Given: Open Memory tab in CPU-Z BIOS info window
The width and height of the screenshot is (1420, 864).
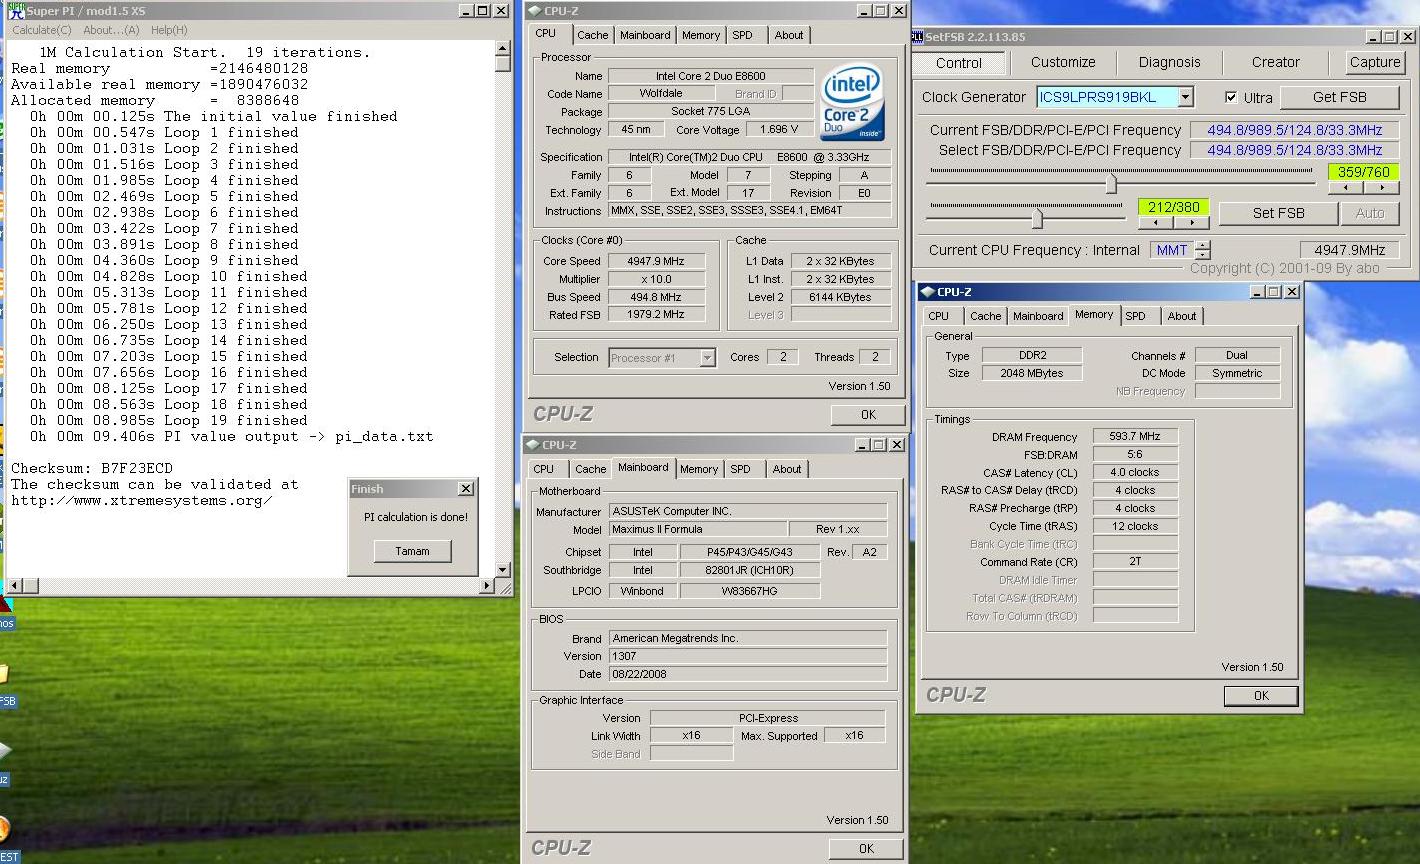Looking at the screenshot, I should click(698, 469).
